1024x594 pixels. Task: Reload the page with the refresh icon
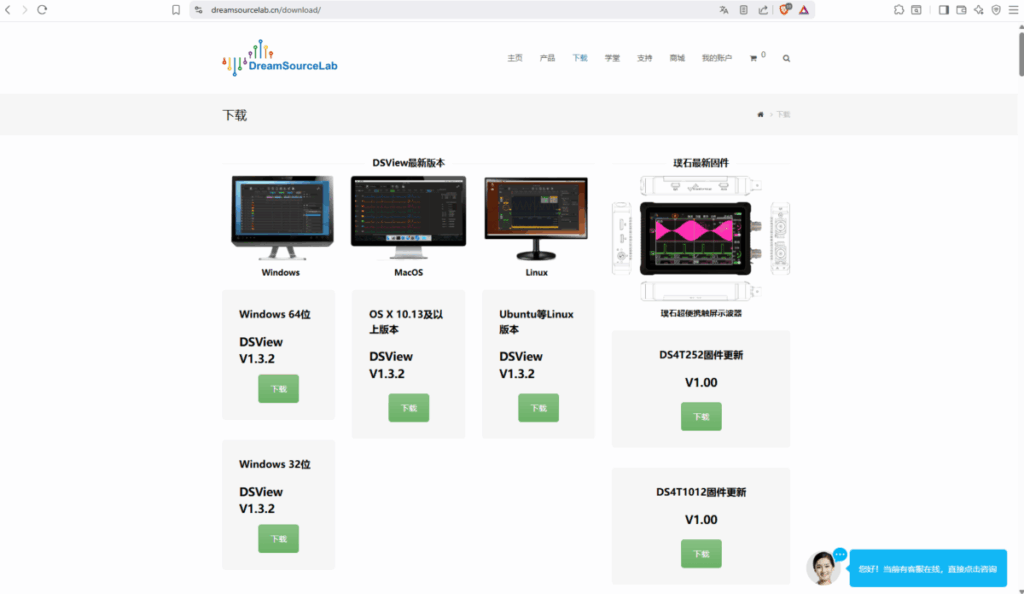[42, 10]
